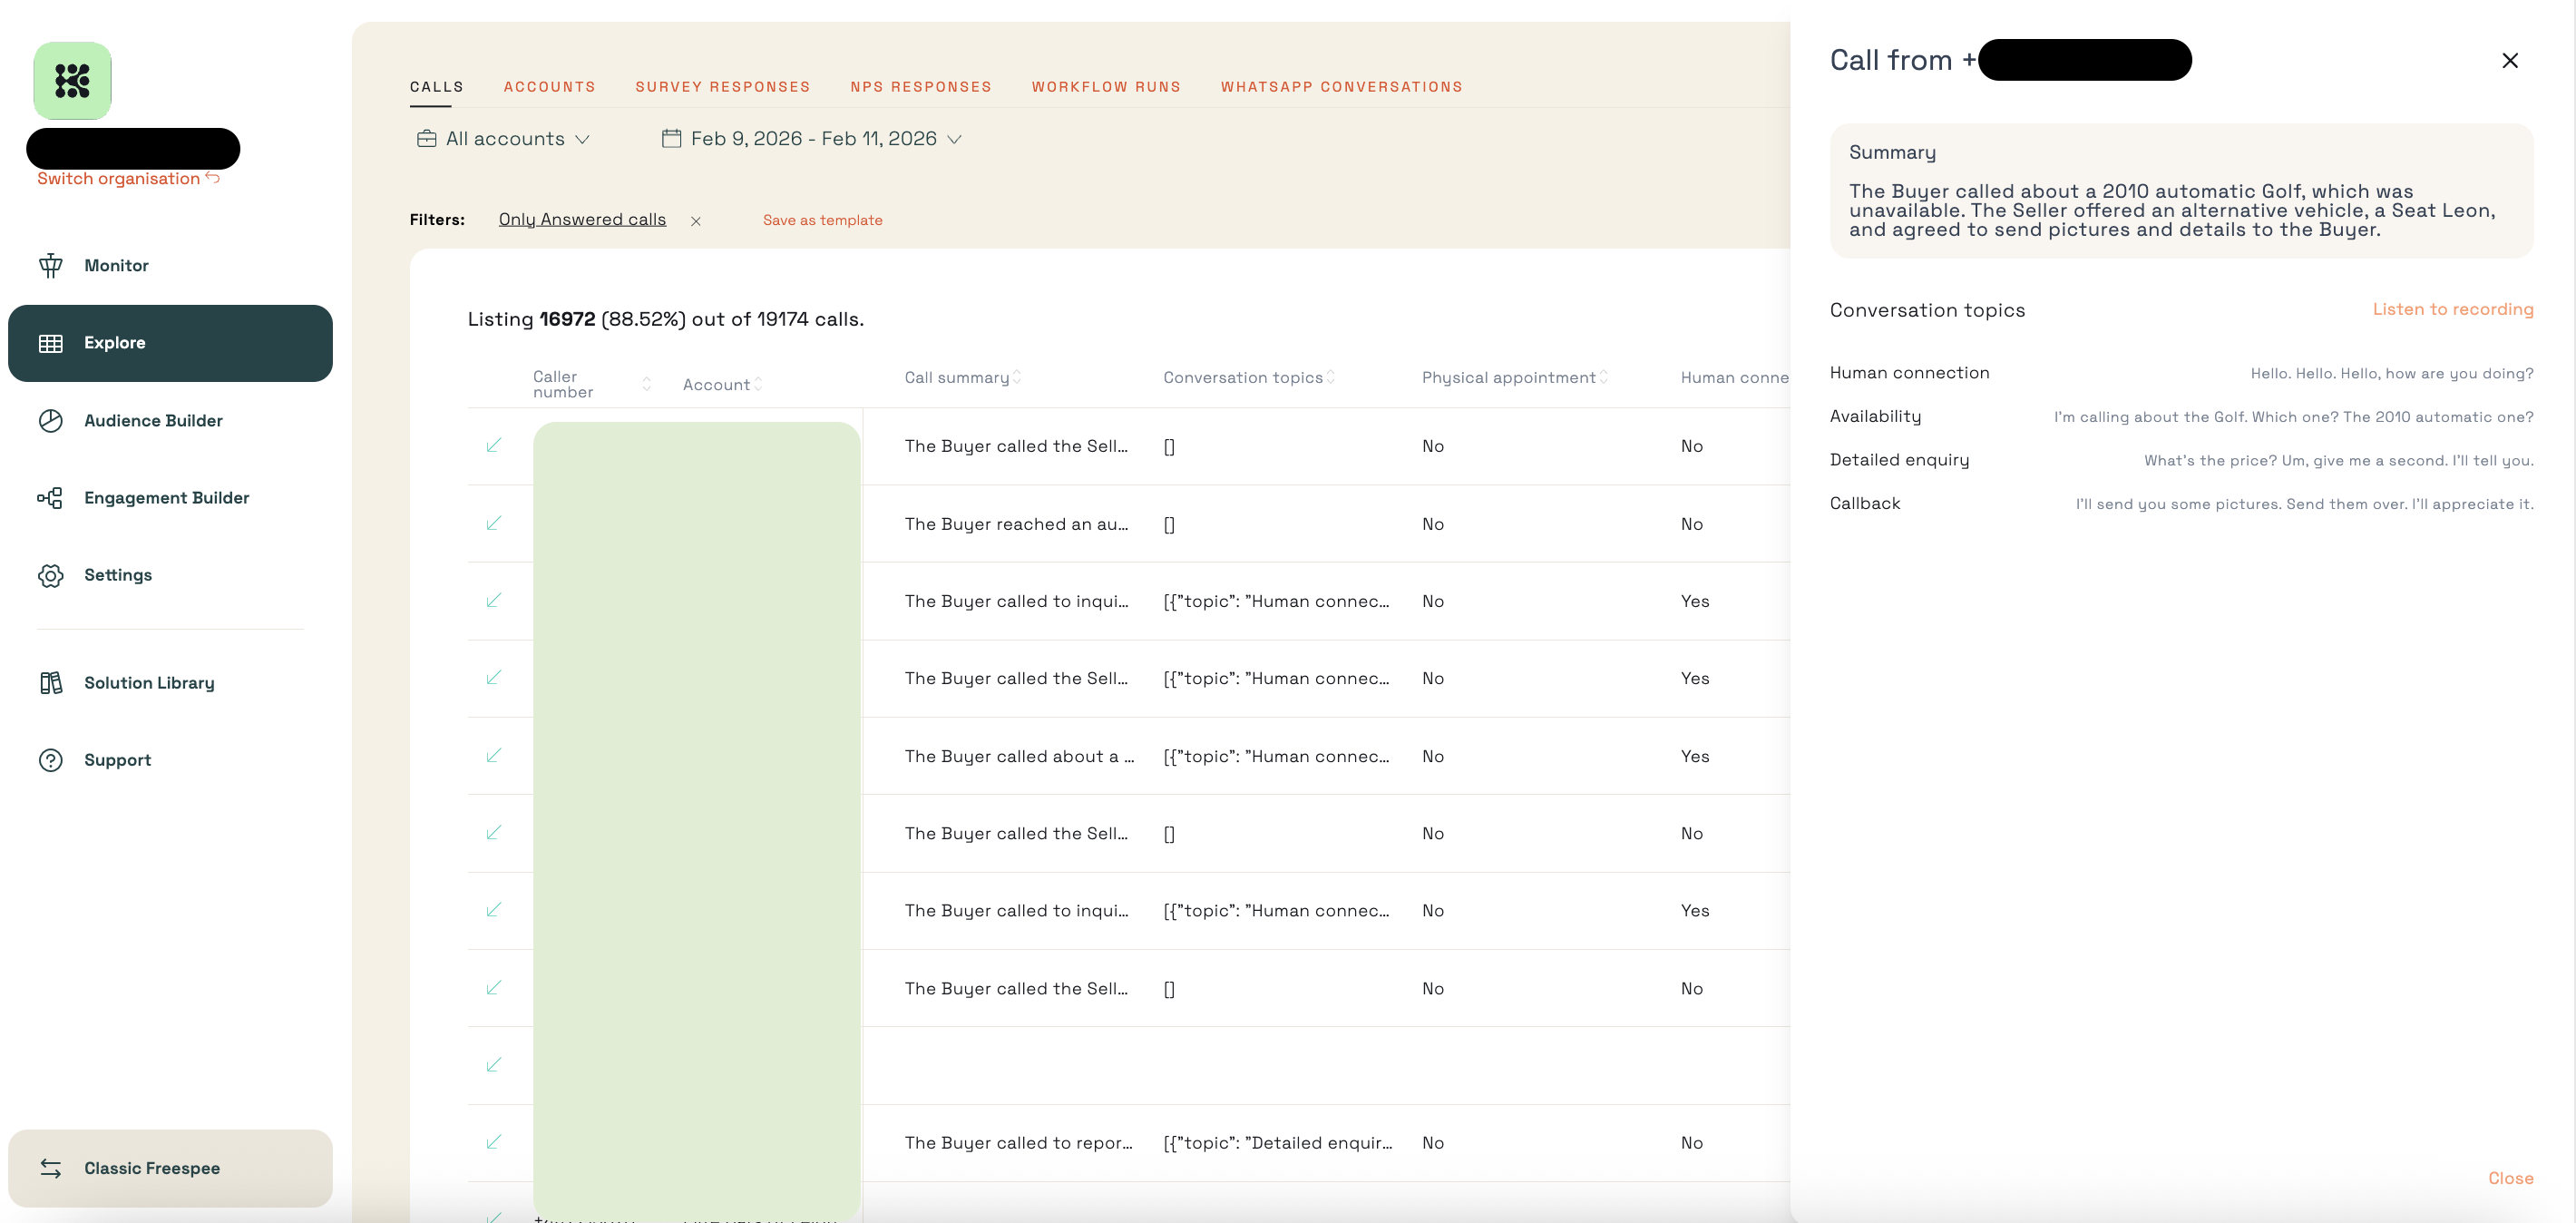The width and height of the screenshot is (2576, 1223).
Task: Open the Solution Library books icon
Action: (51, 683)
